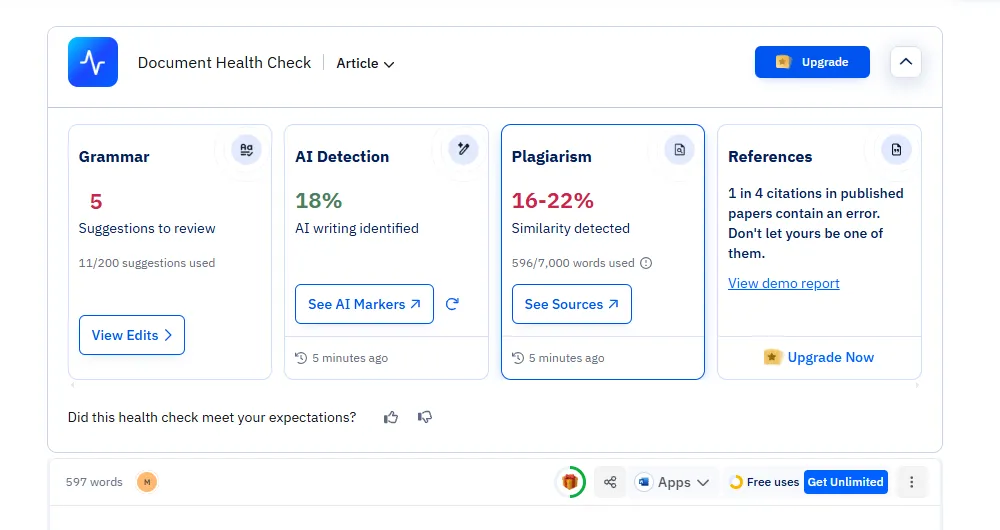Screen dimensions: 1000x530
Task: Click the M user avatar
Action: (147, 482)
